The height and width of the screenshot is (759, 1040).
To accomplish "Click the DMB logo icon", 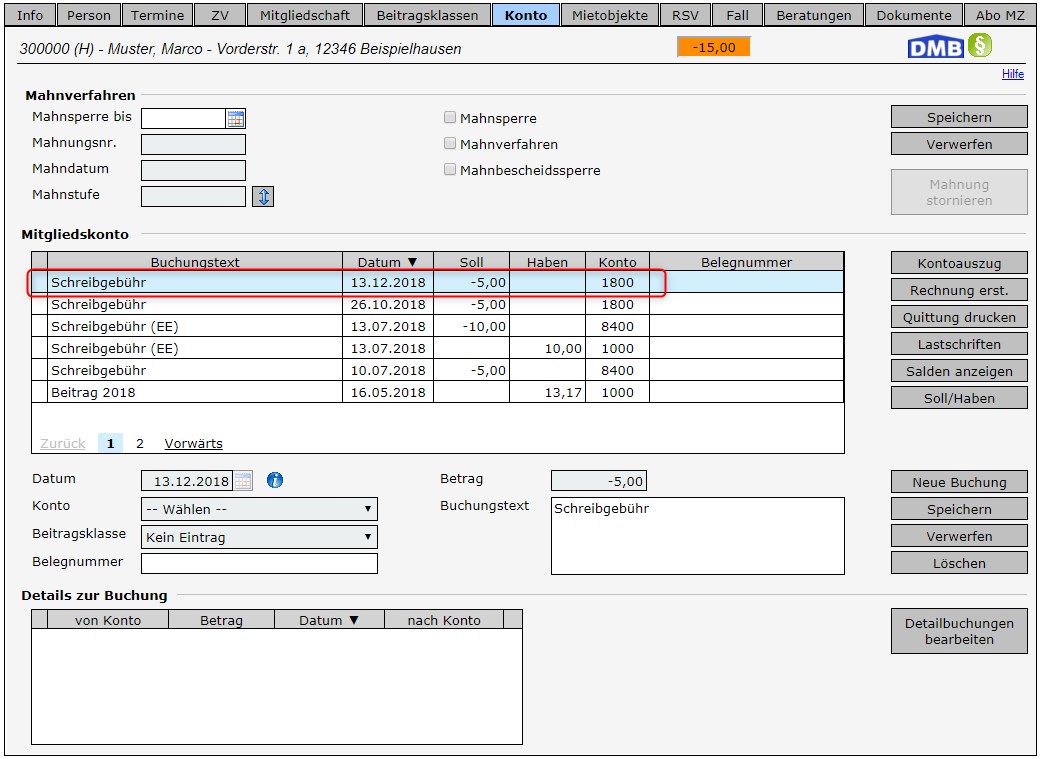I will point(935,47).
